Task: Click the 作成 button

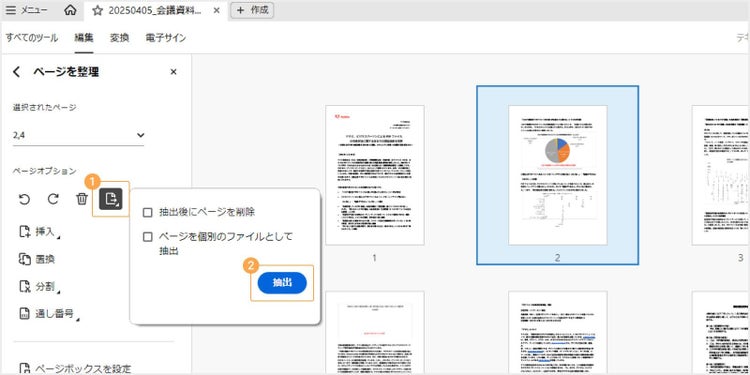Action: coord(252,10)
